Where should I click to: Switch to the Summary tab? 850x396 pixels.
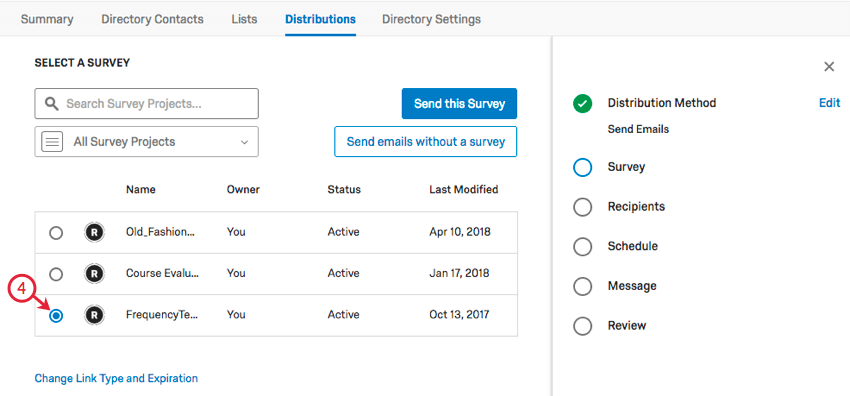(x=47, y=20)
